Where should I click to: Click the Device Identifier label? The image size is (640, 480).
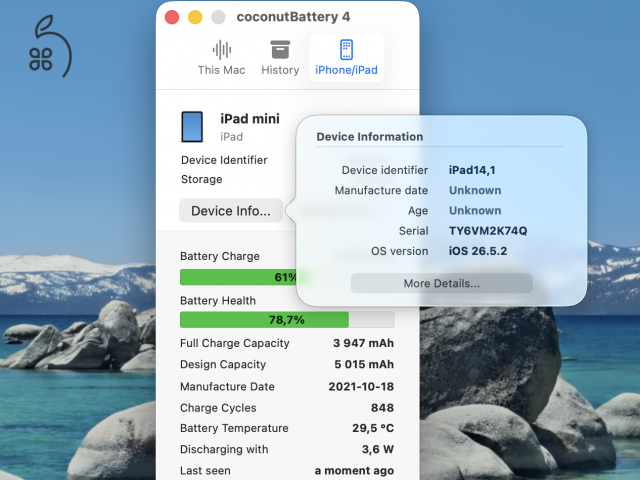224,160
